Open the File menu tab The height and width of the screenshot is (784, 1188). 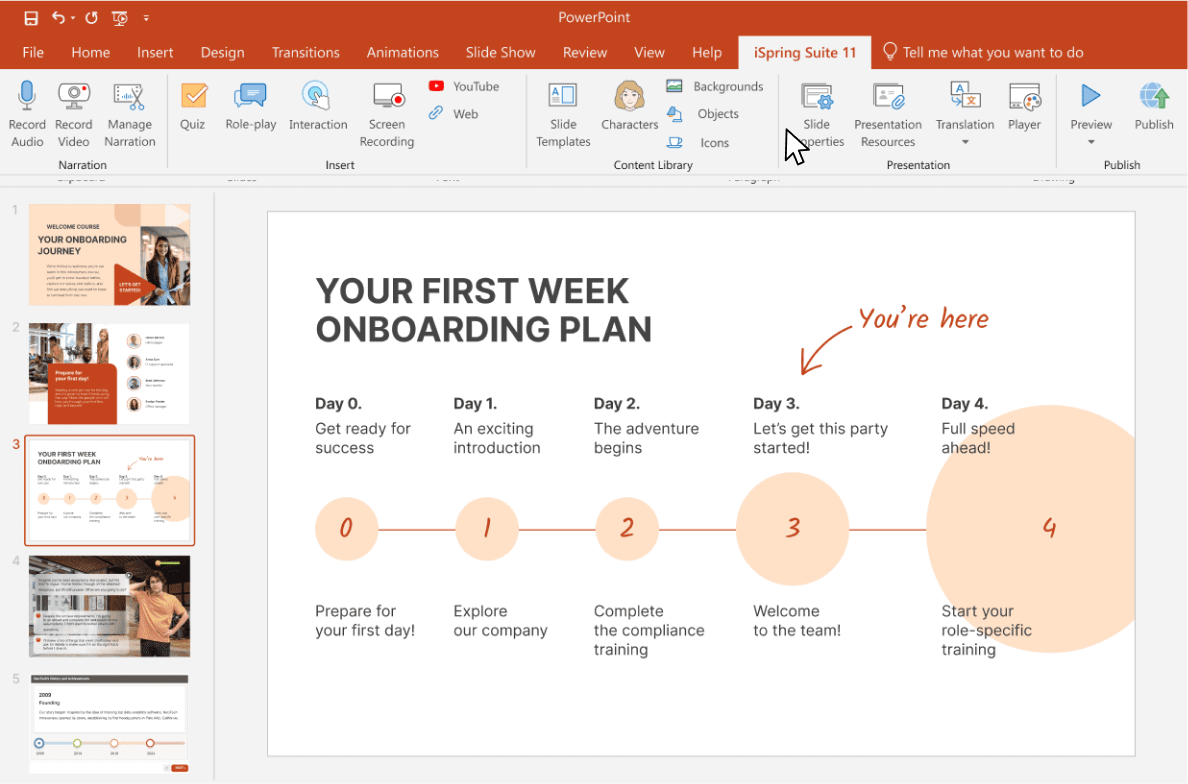coord(33,52)
